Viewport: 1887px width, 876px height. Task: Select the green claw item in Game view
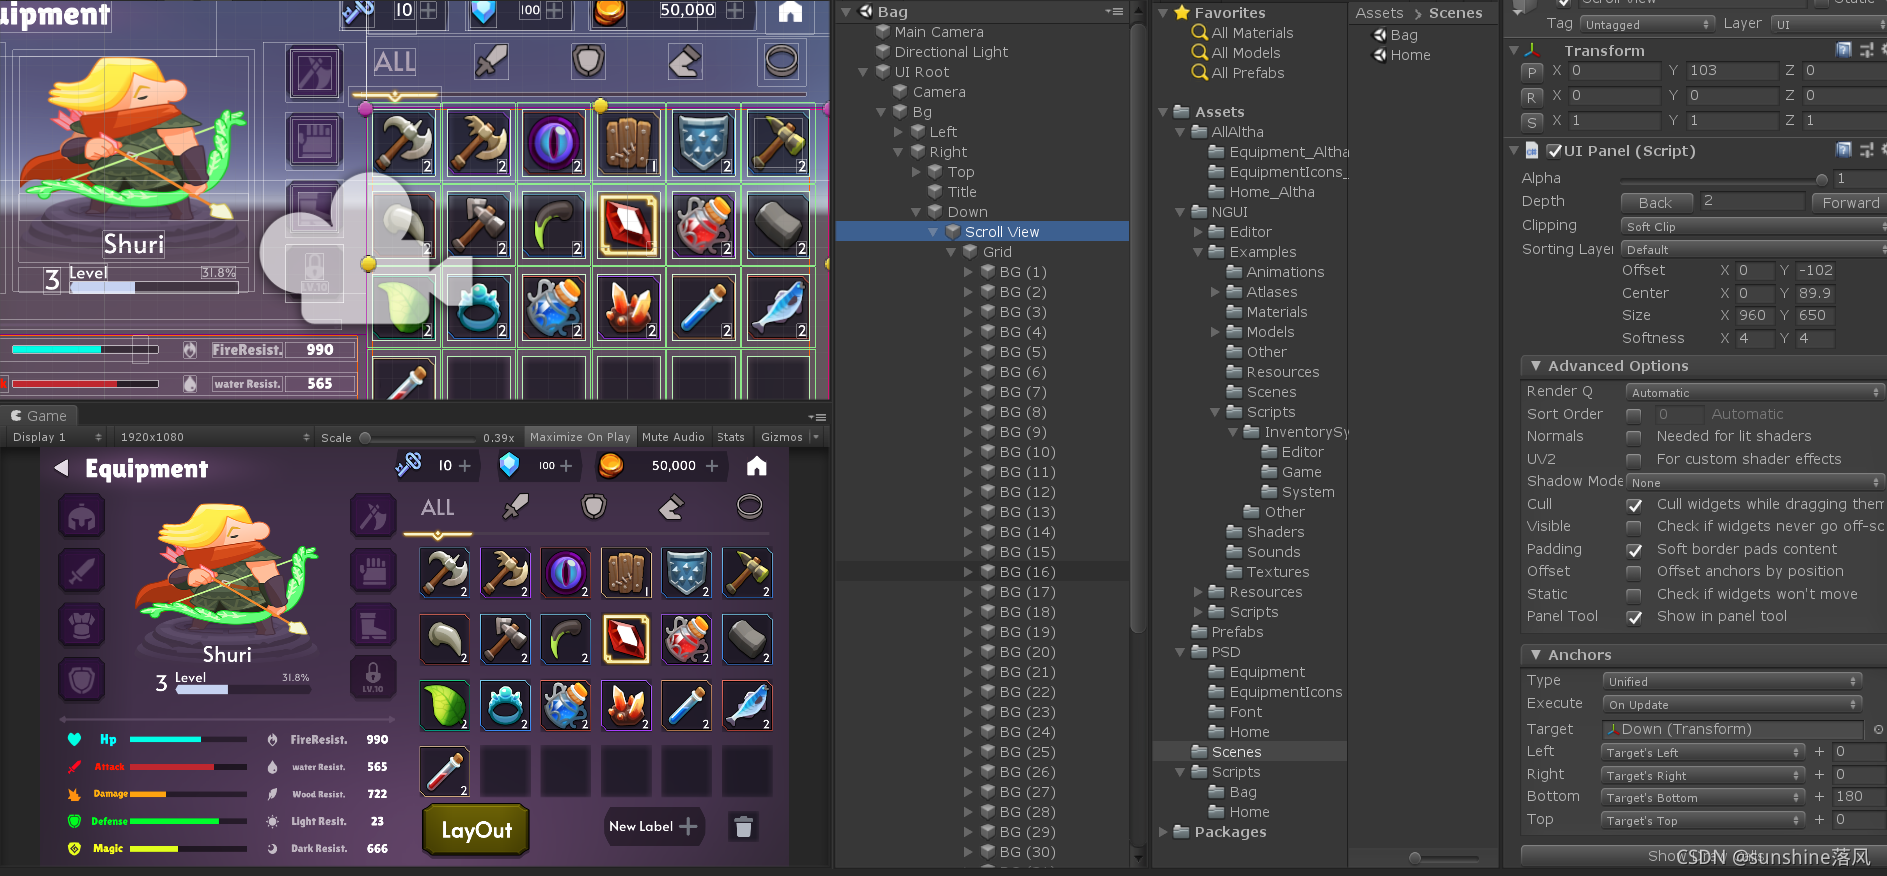[565, 639]
